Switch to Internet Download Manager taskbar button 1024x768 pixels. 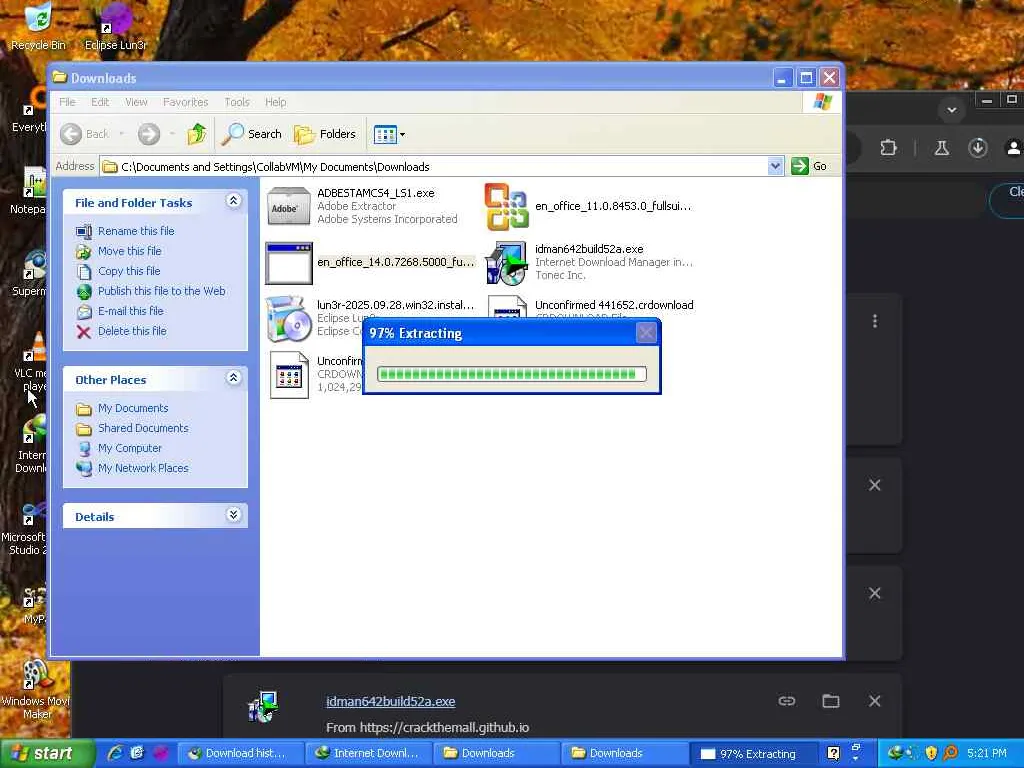pyautogui.click(x=368, y=753)
